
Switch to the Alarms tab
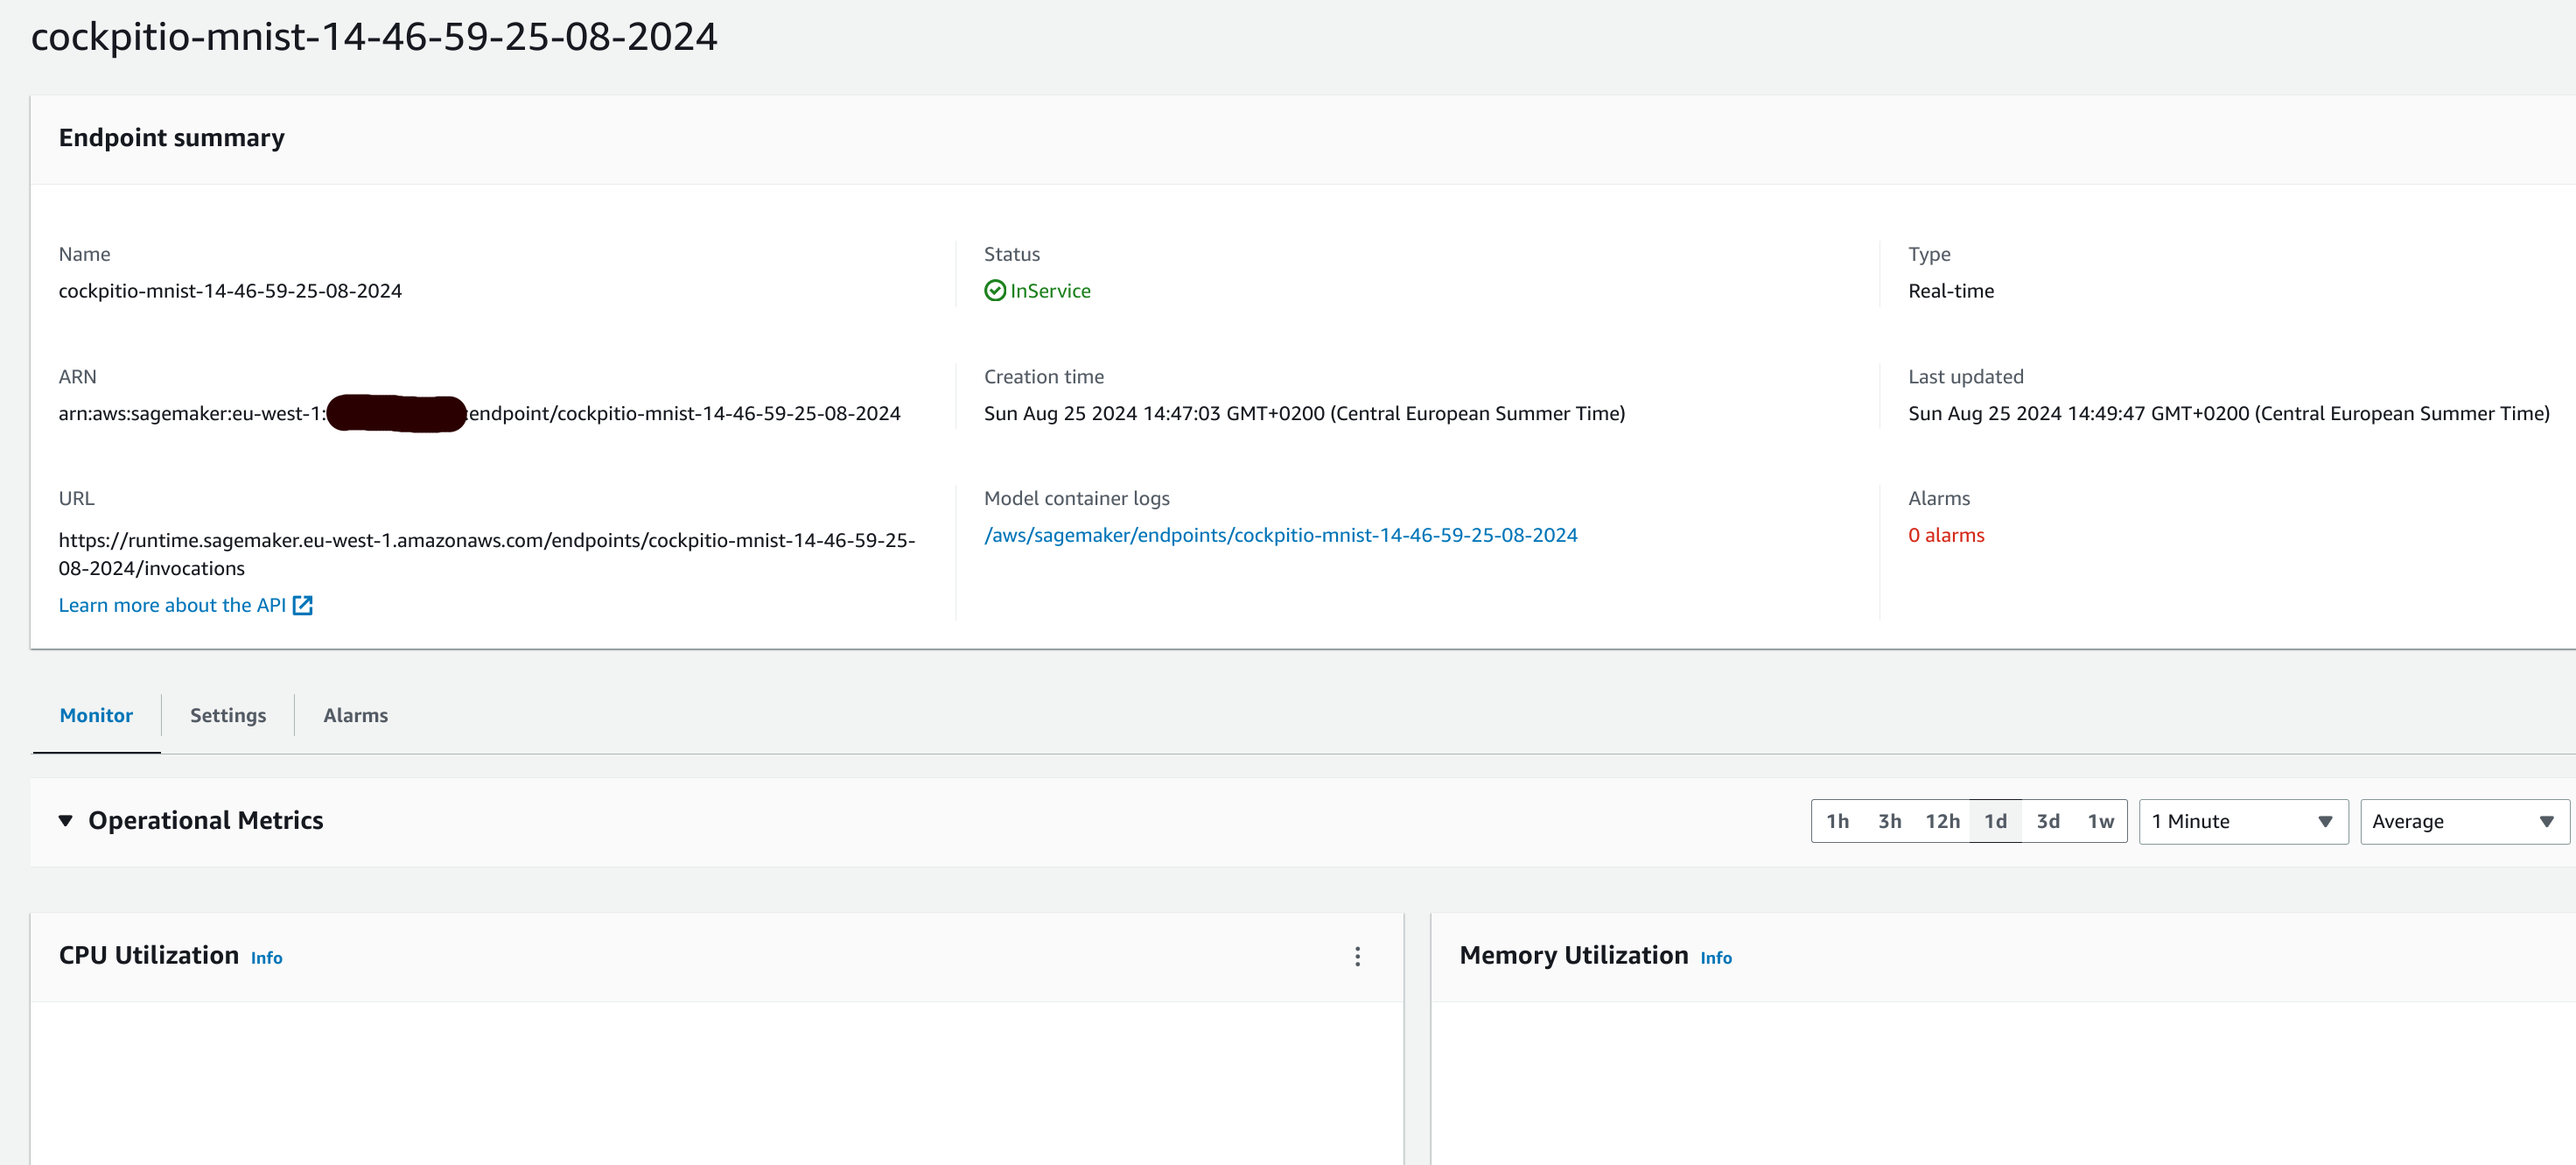pyautogui.click(x=355, y=715)
